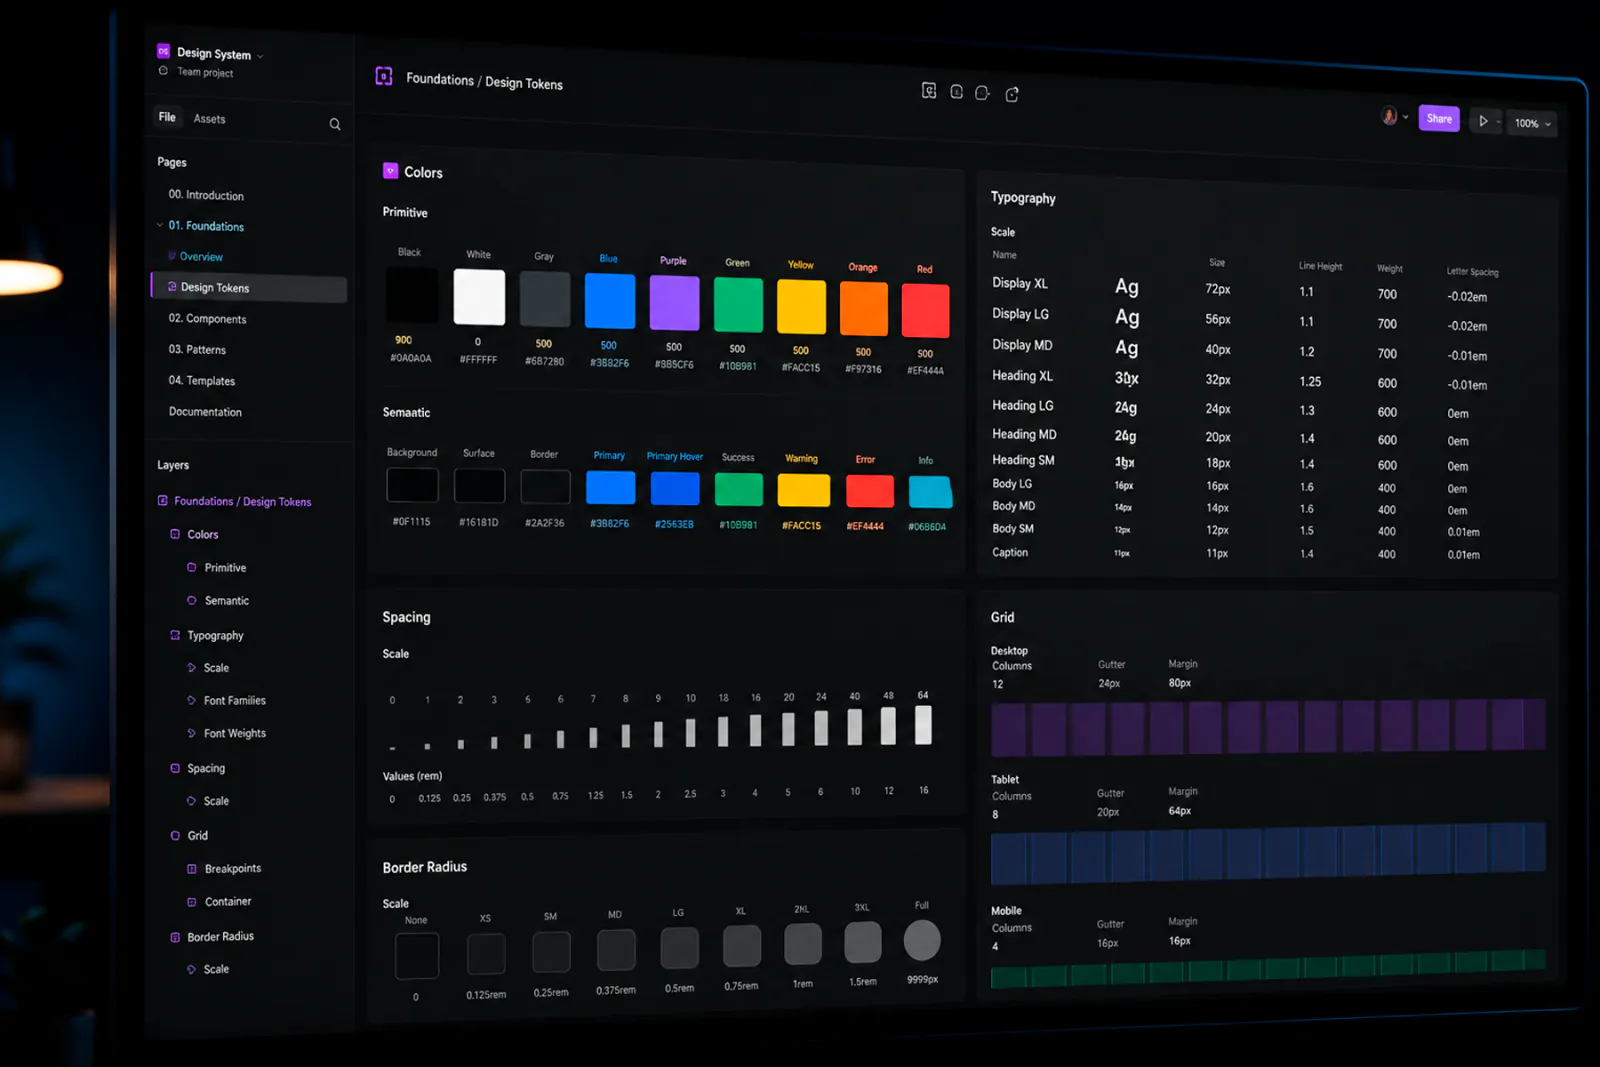Click the purple Design System logo icon
The image size is (1600, 1067).
coord(163,51)
